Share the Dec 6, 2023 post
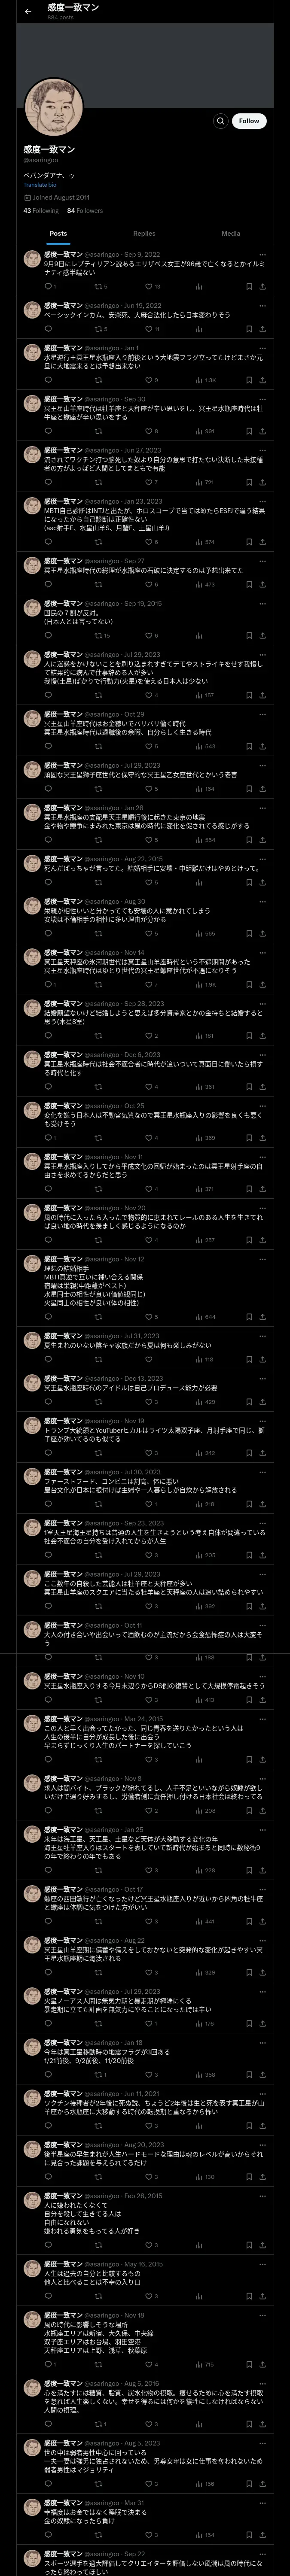The height and width of the screenshot is (2576, 290). pos(262,1086)
